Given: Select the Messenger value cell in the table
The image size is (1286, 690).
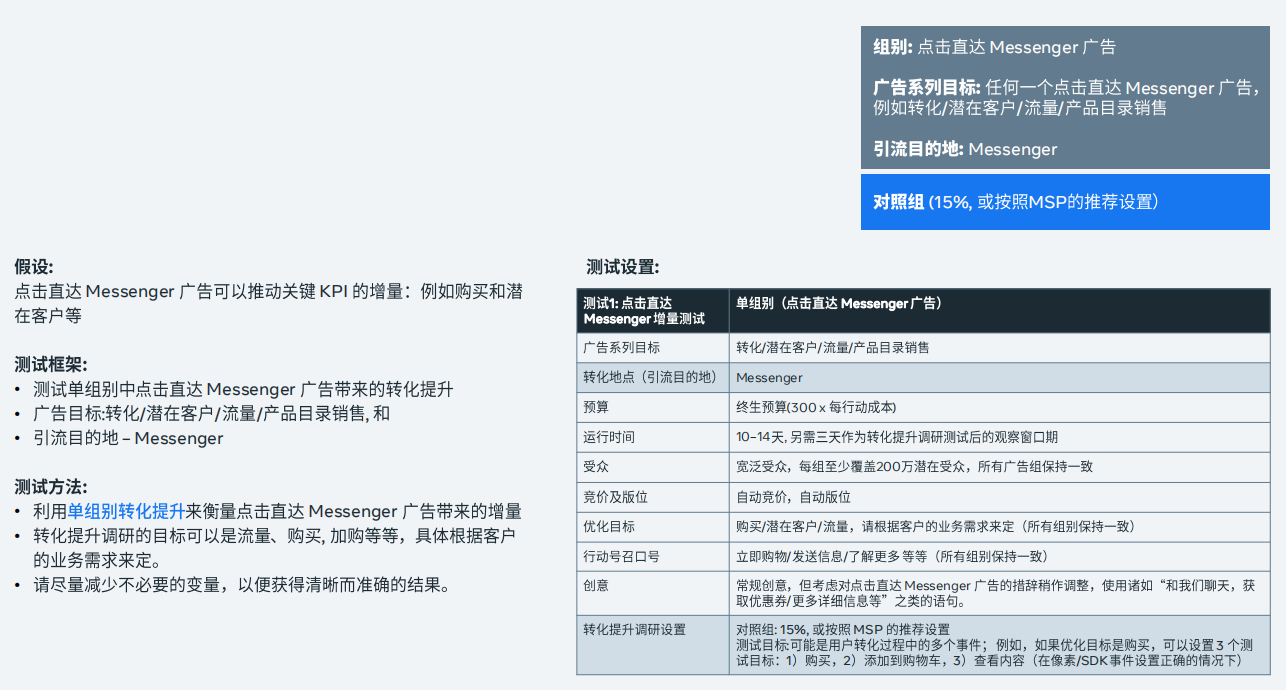Looking at the screenshot, I should pyautogui.click(x=1000, y=378).
